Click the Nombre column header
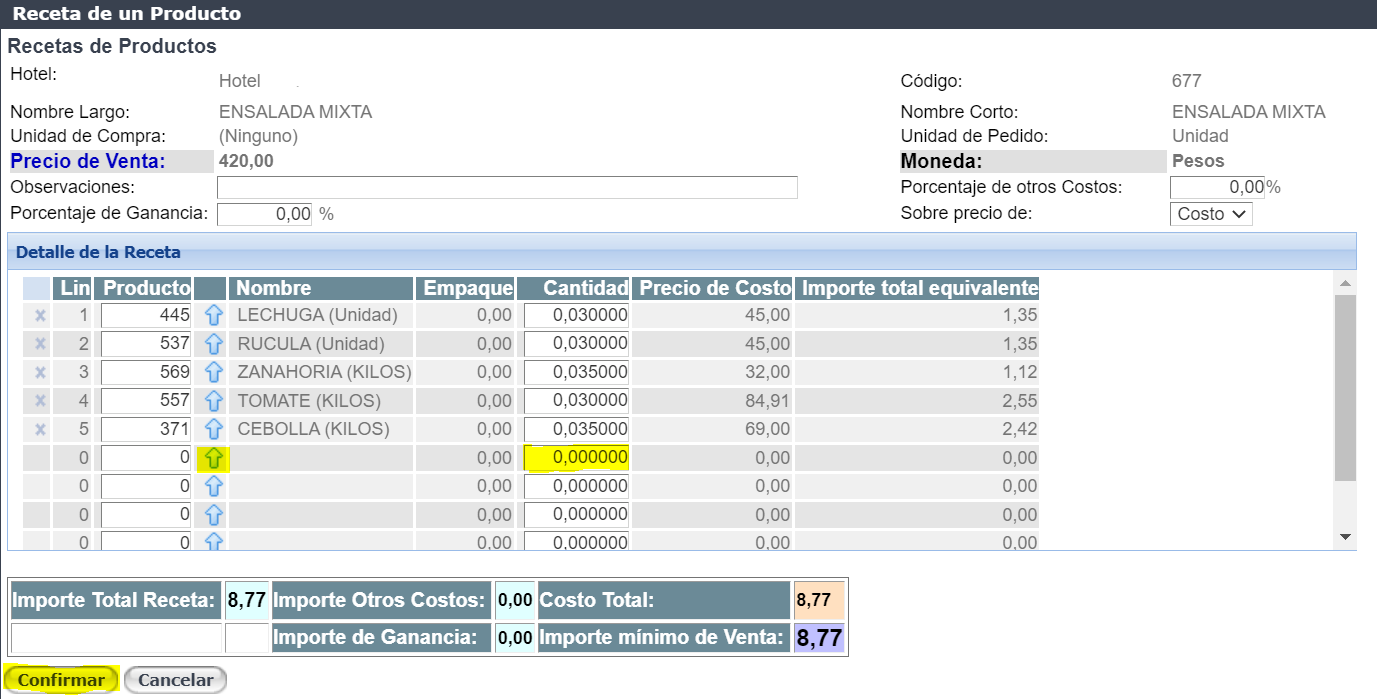 point(321,288)
